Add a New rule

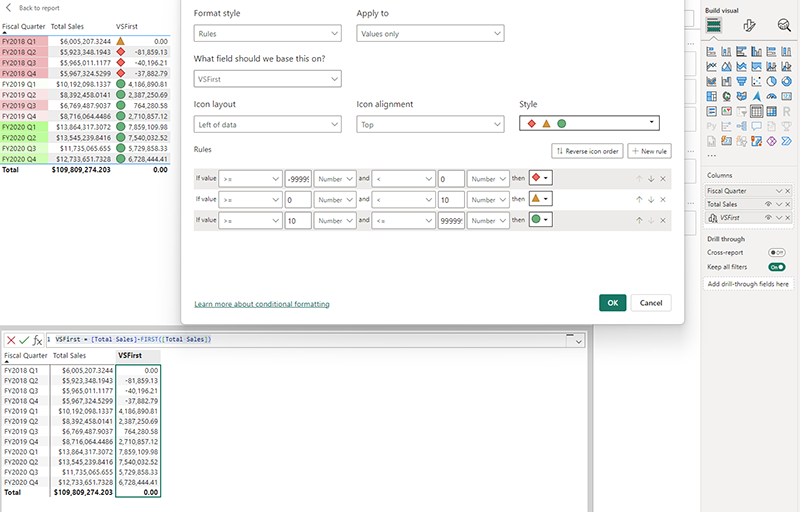649,151
